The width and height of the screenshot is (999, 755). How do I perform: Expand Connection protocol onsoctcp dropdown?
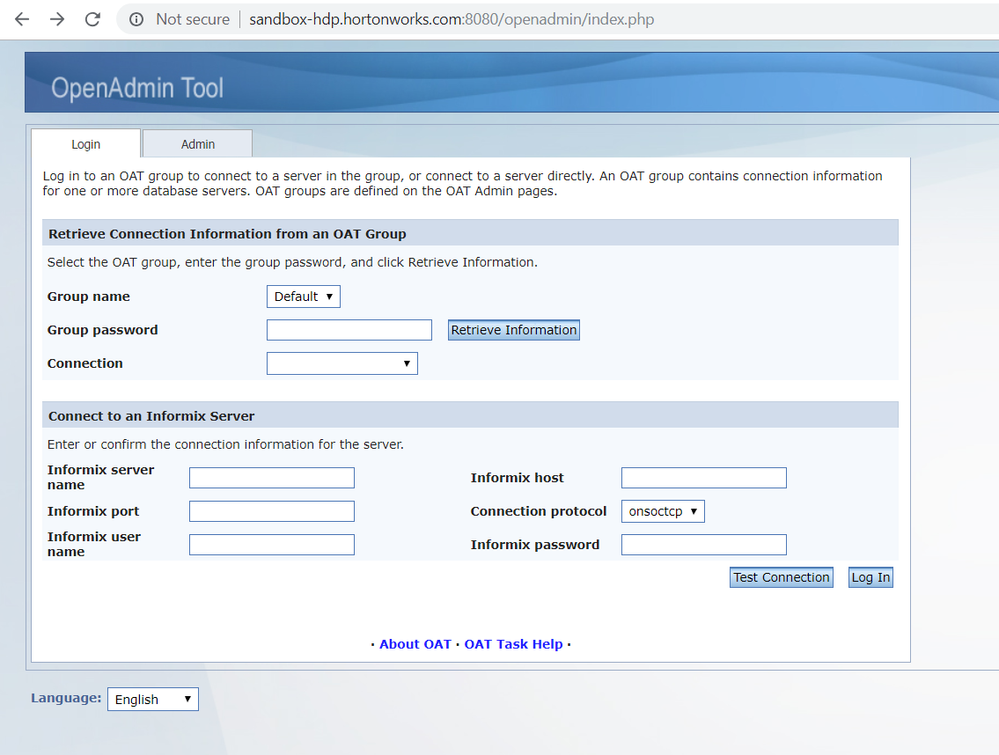tap(663, 511)
